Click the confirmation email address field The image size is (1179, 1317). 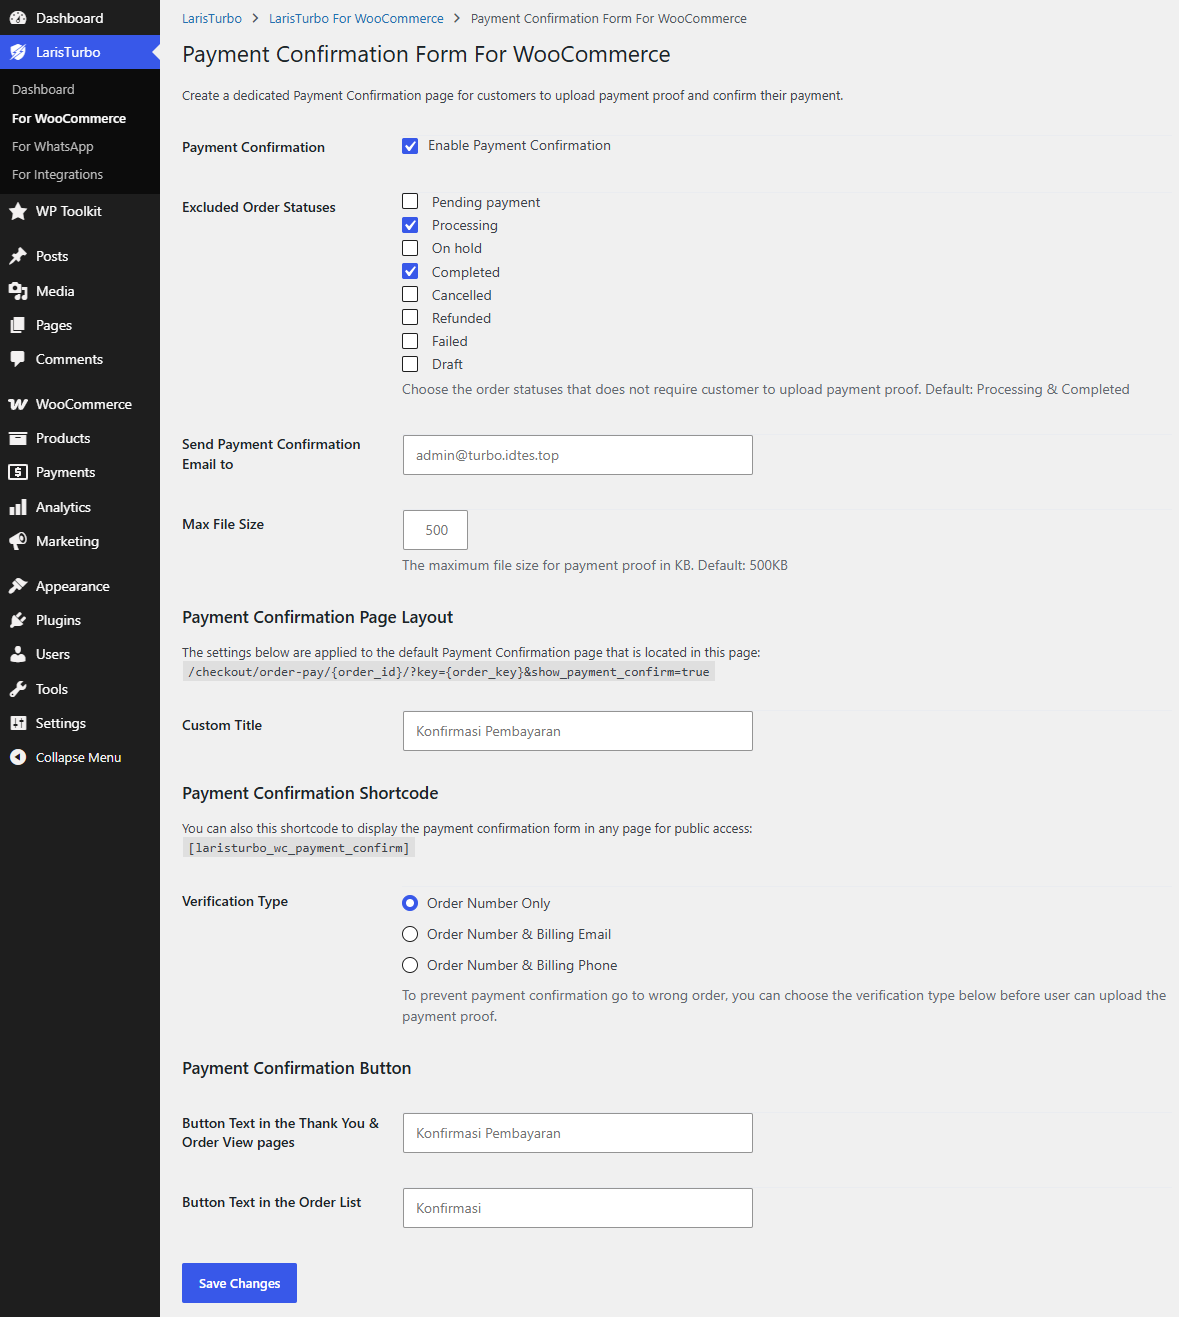click(x=578, y=455)
